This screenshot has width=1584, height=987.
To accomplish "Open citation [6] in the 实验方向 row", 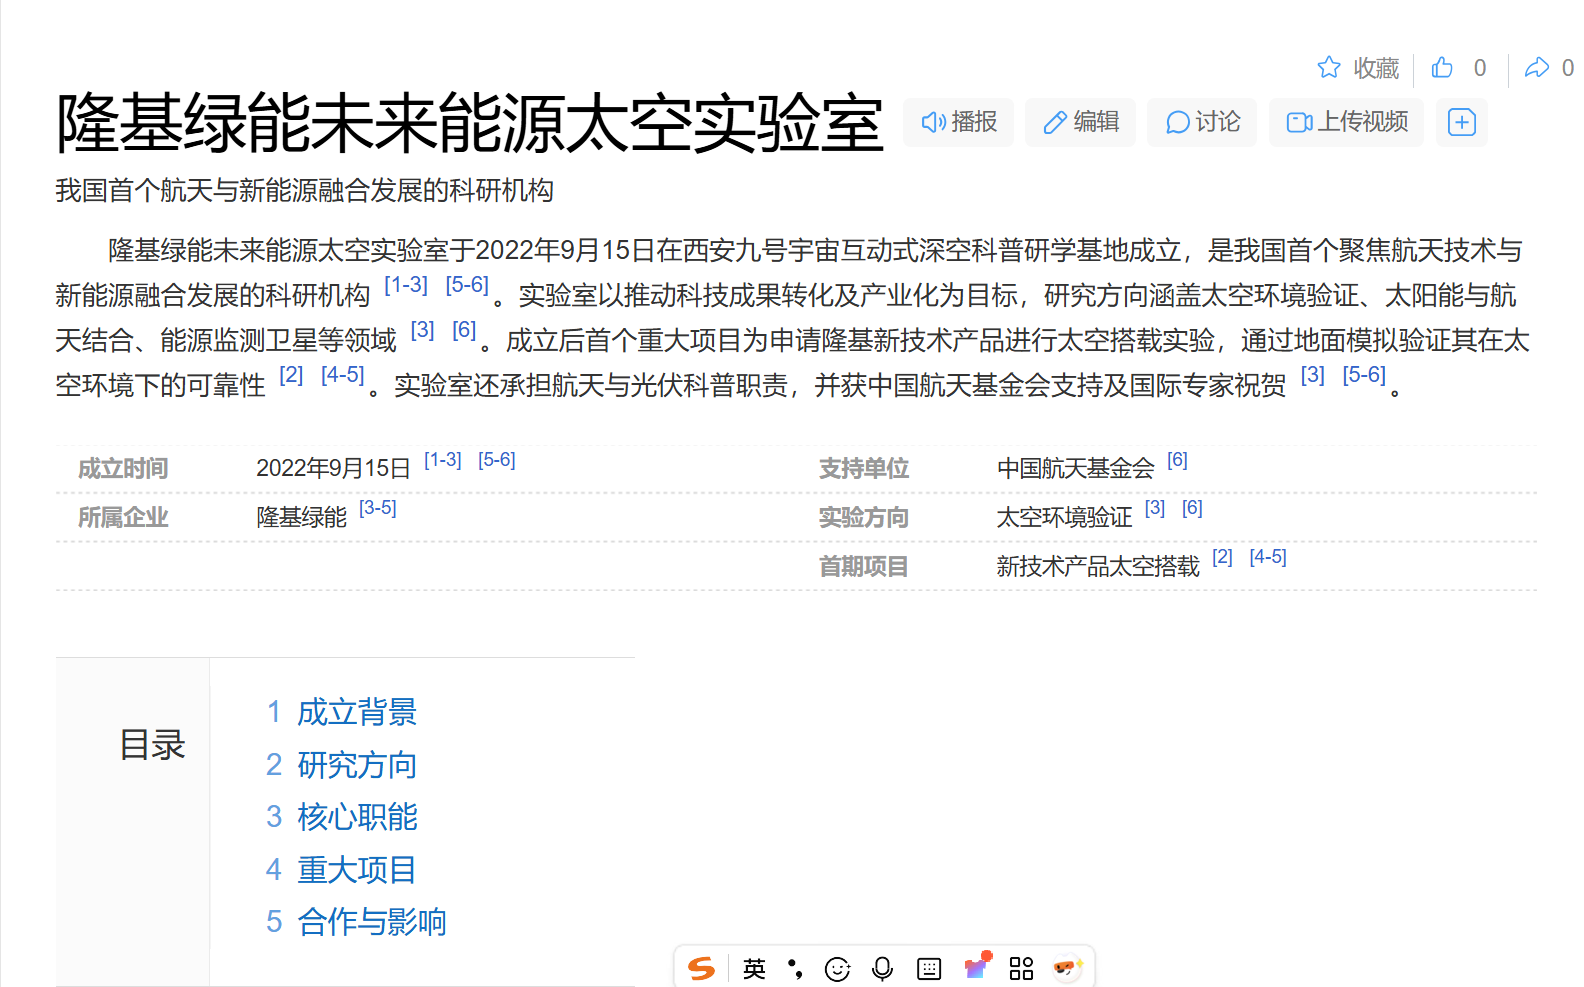I will click(1192, 508).
